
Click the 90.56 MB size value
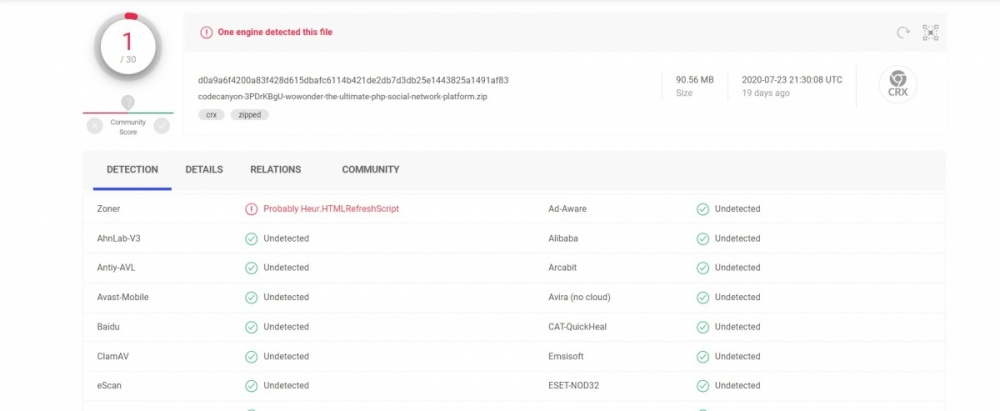(x=695, y=80)
